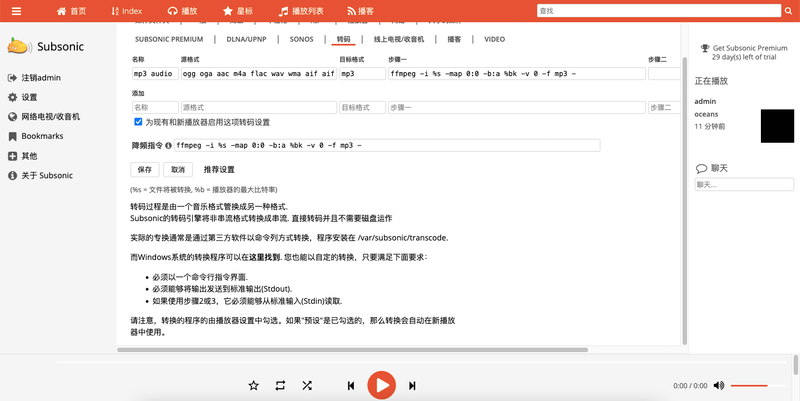This screenshot has width=800, height=401.
Task: Open 其他 in sidebar
Action: tap(22, 156)
